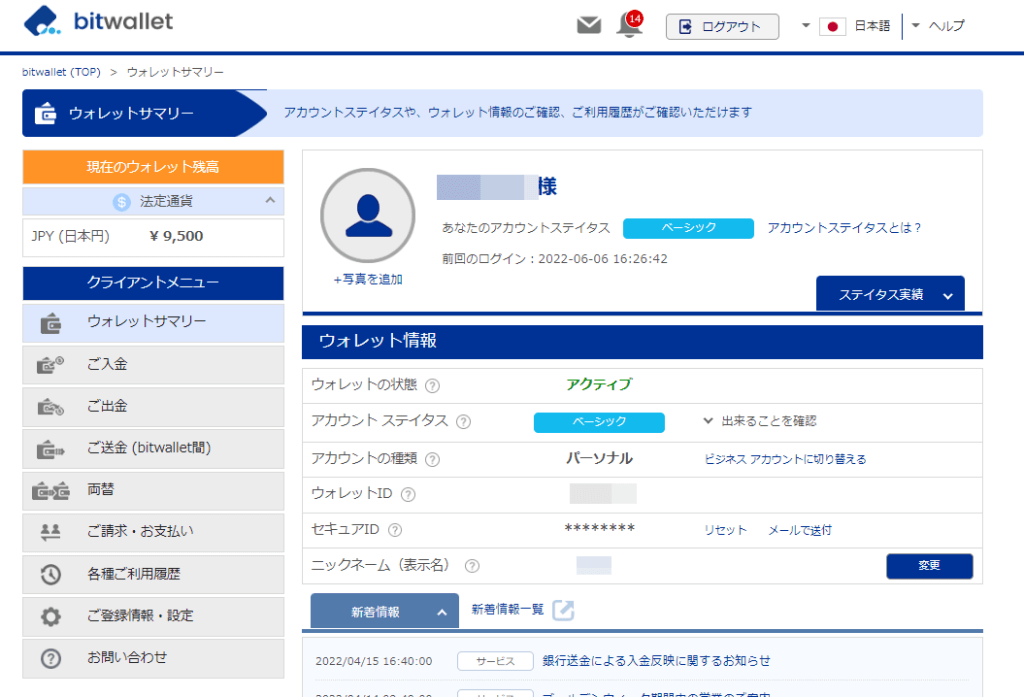
Task: Open 両替 exchange menu item
Action: 153,490
